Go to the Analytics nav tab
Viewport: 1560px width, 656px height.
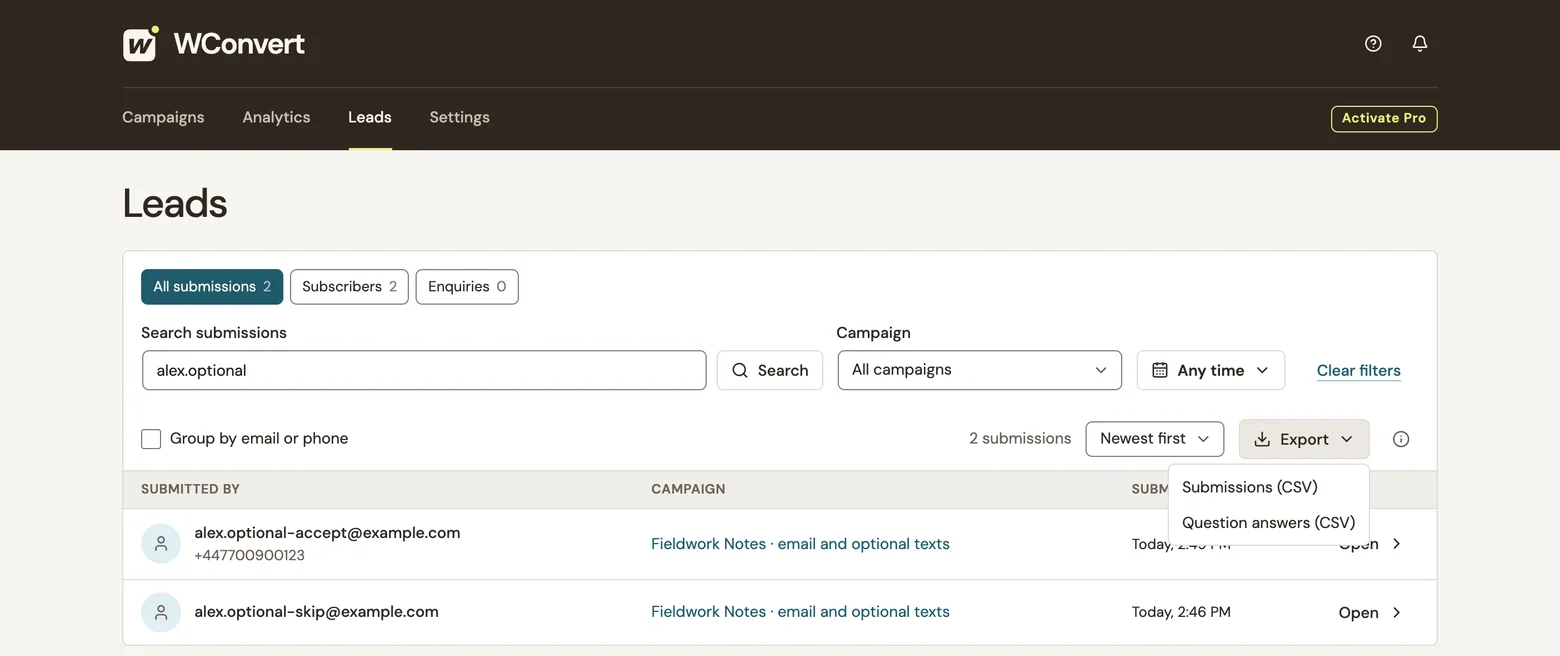click(276, 117)
